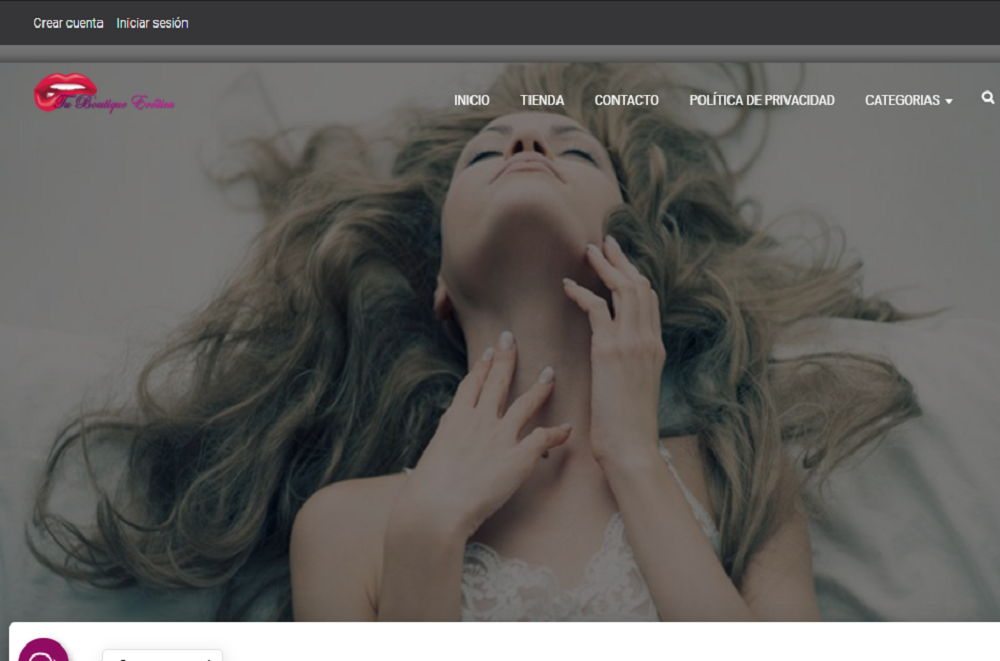Go to the INICIO page
Screen dimensions: 1000x661
click(471, 100)
